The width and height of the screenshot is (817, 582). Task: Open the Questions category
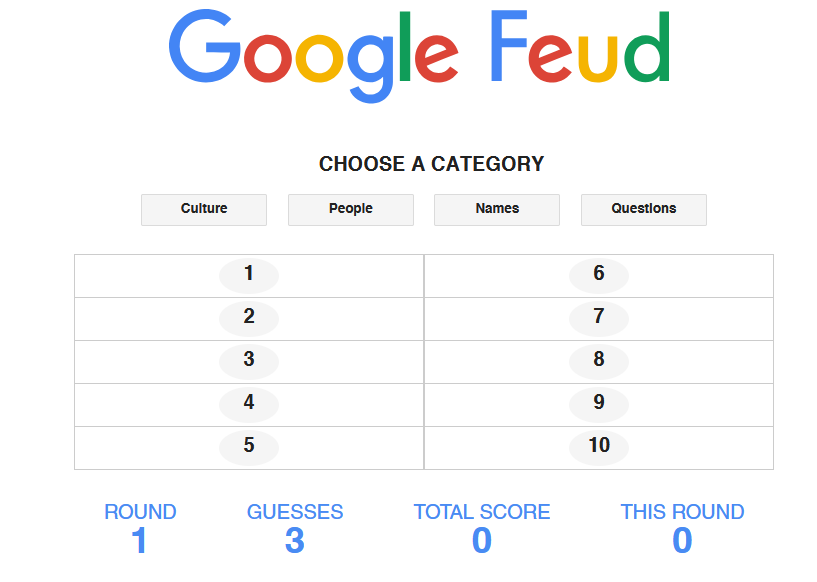coord(643,209)
